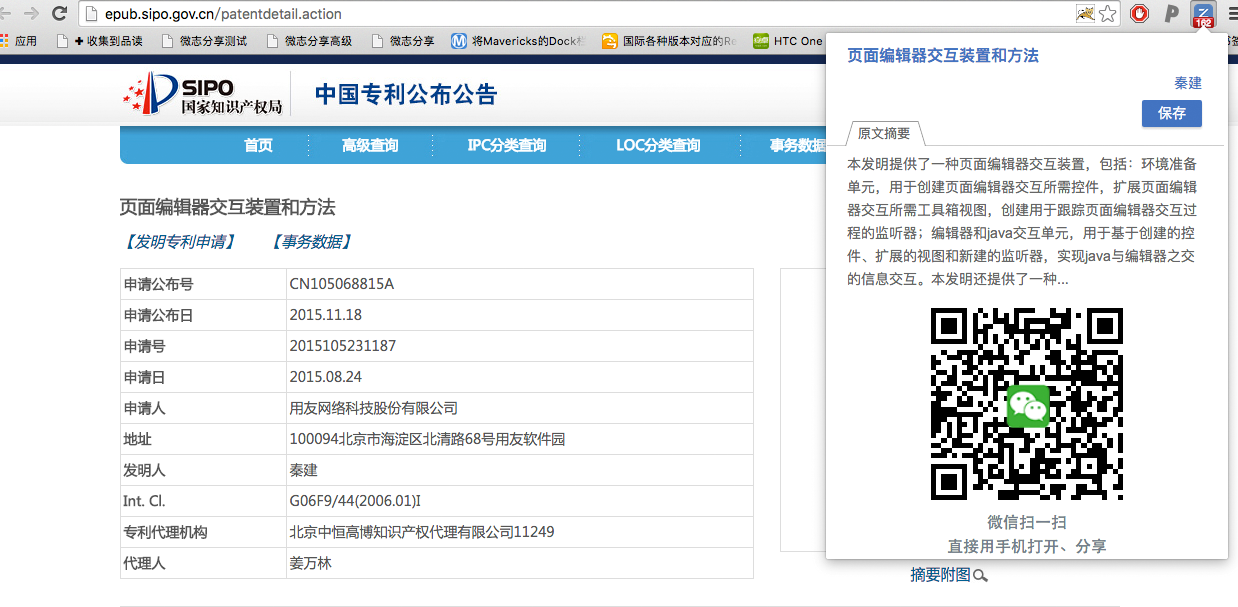Viewport: 1238px width, 607px height.
Task: Bookmark this page with the star icon
Action: (1107, 14)
